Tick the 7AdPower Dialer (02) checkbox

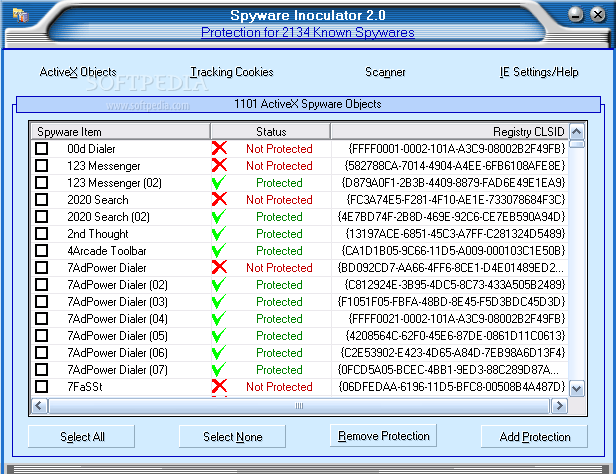[42, 284]
